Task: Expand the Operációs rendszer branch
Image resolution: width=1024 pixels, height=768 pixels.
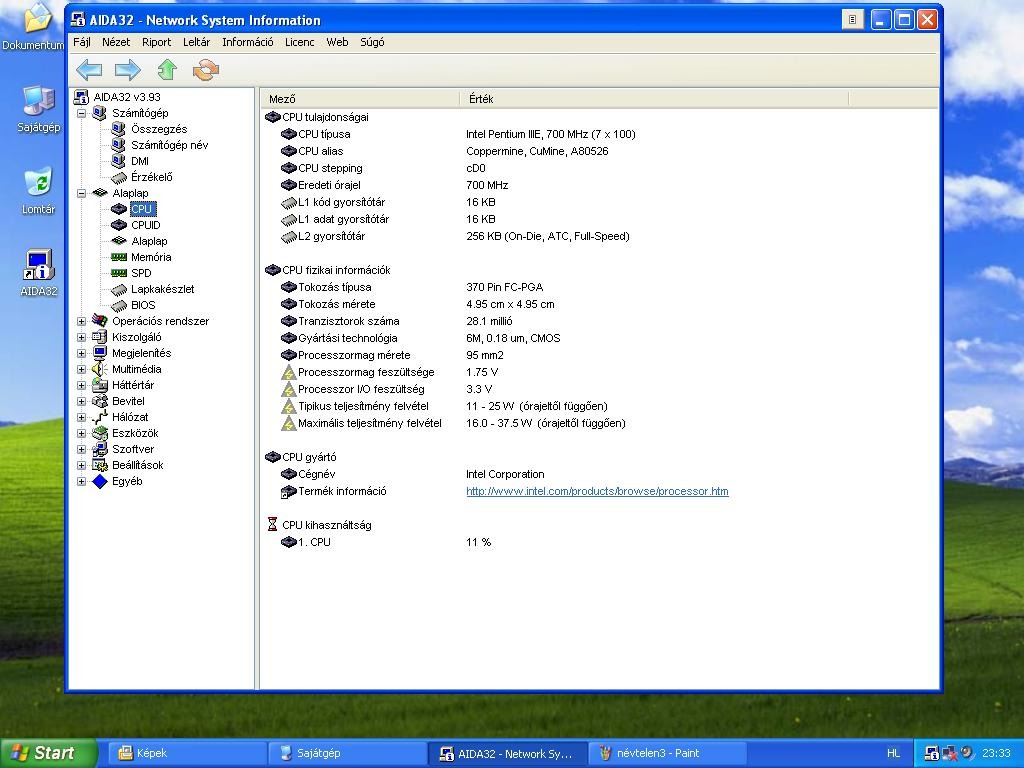Action: 82,321
